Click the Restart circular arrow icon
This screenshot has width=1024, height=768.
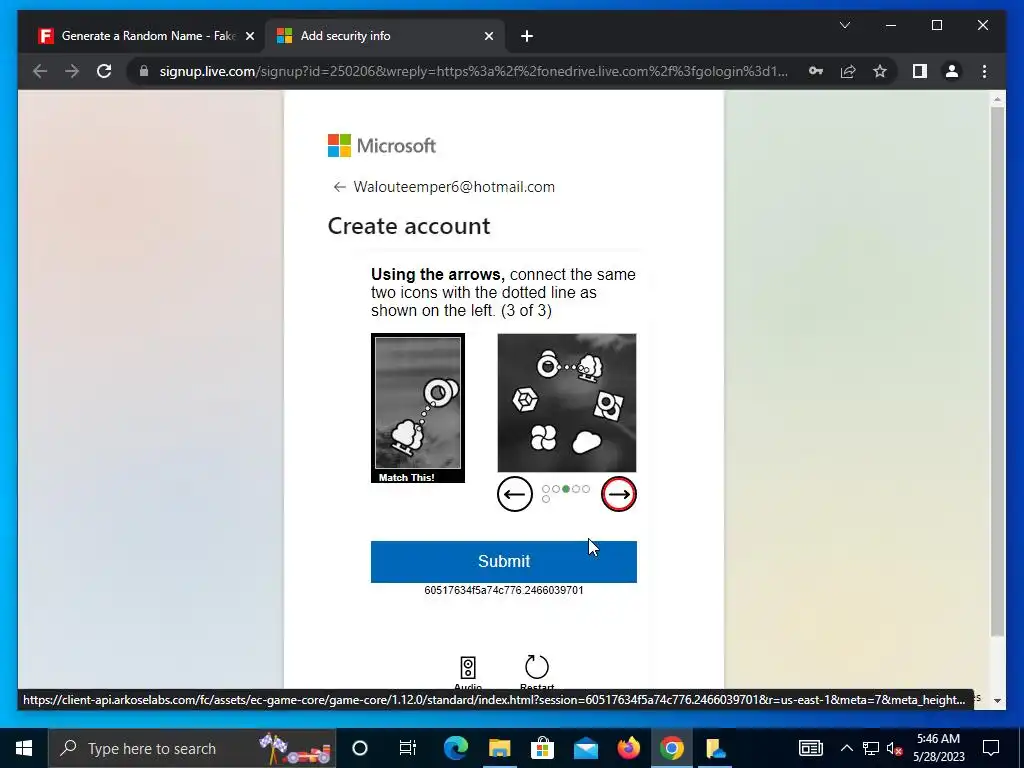(x=537, y=667)
